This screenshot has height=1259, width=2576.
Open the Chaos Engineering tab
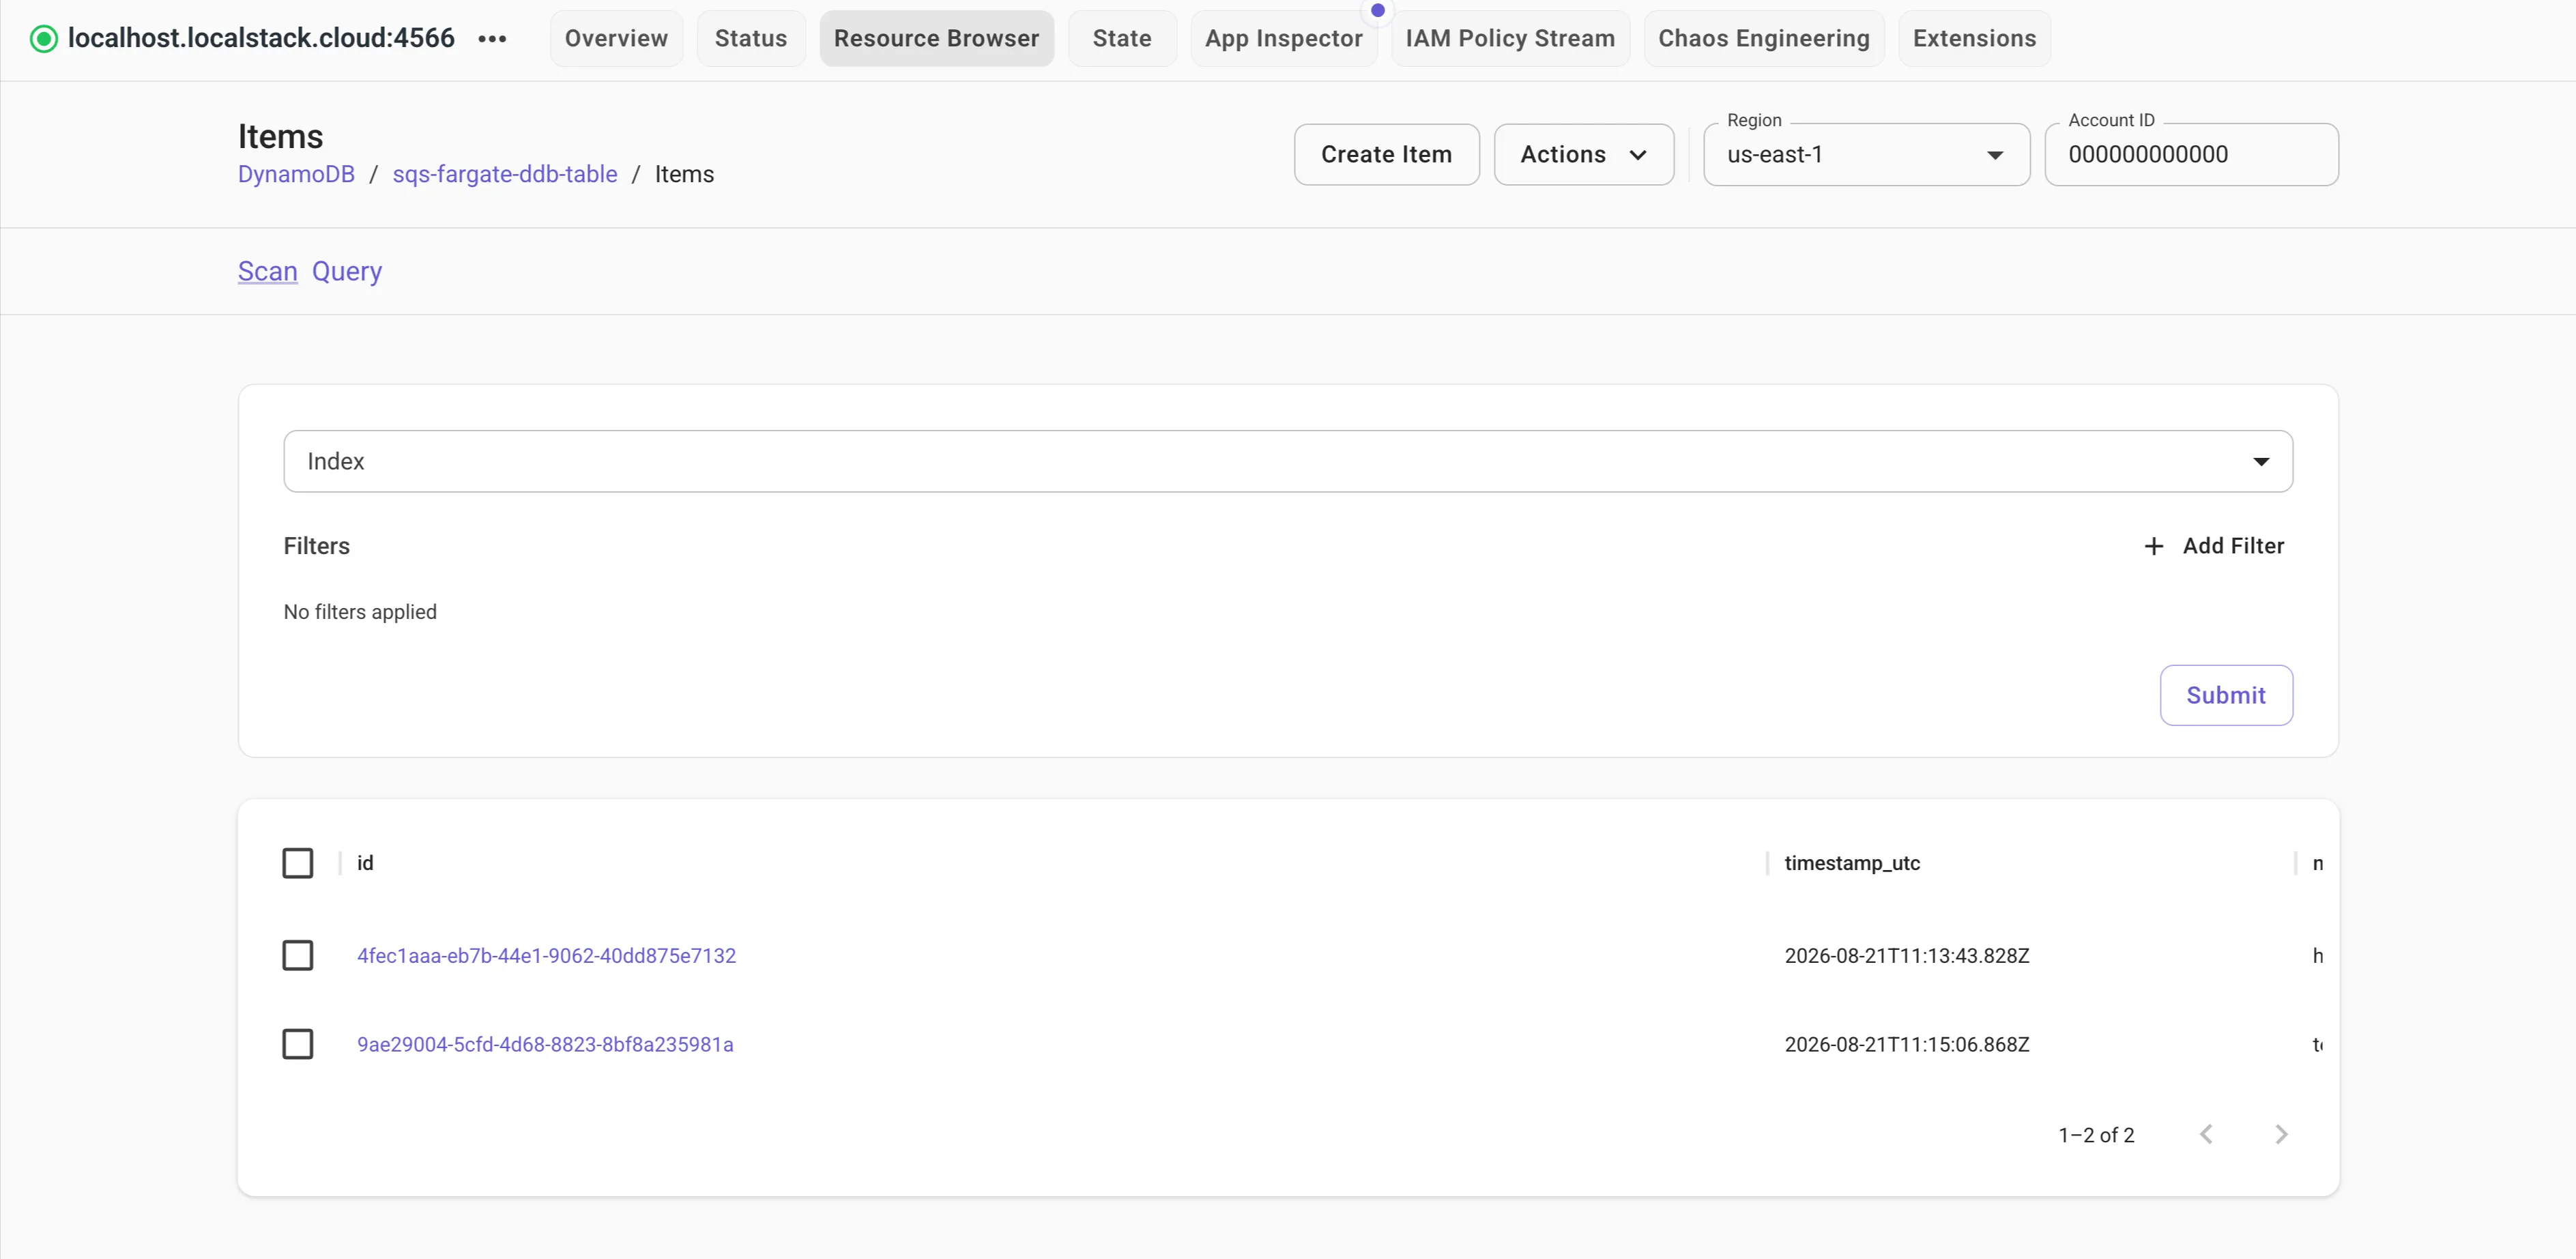1764,39
